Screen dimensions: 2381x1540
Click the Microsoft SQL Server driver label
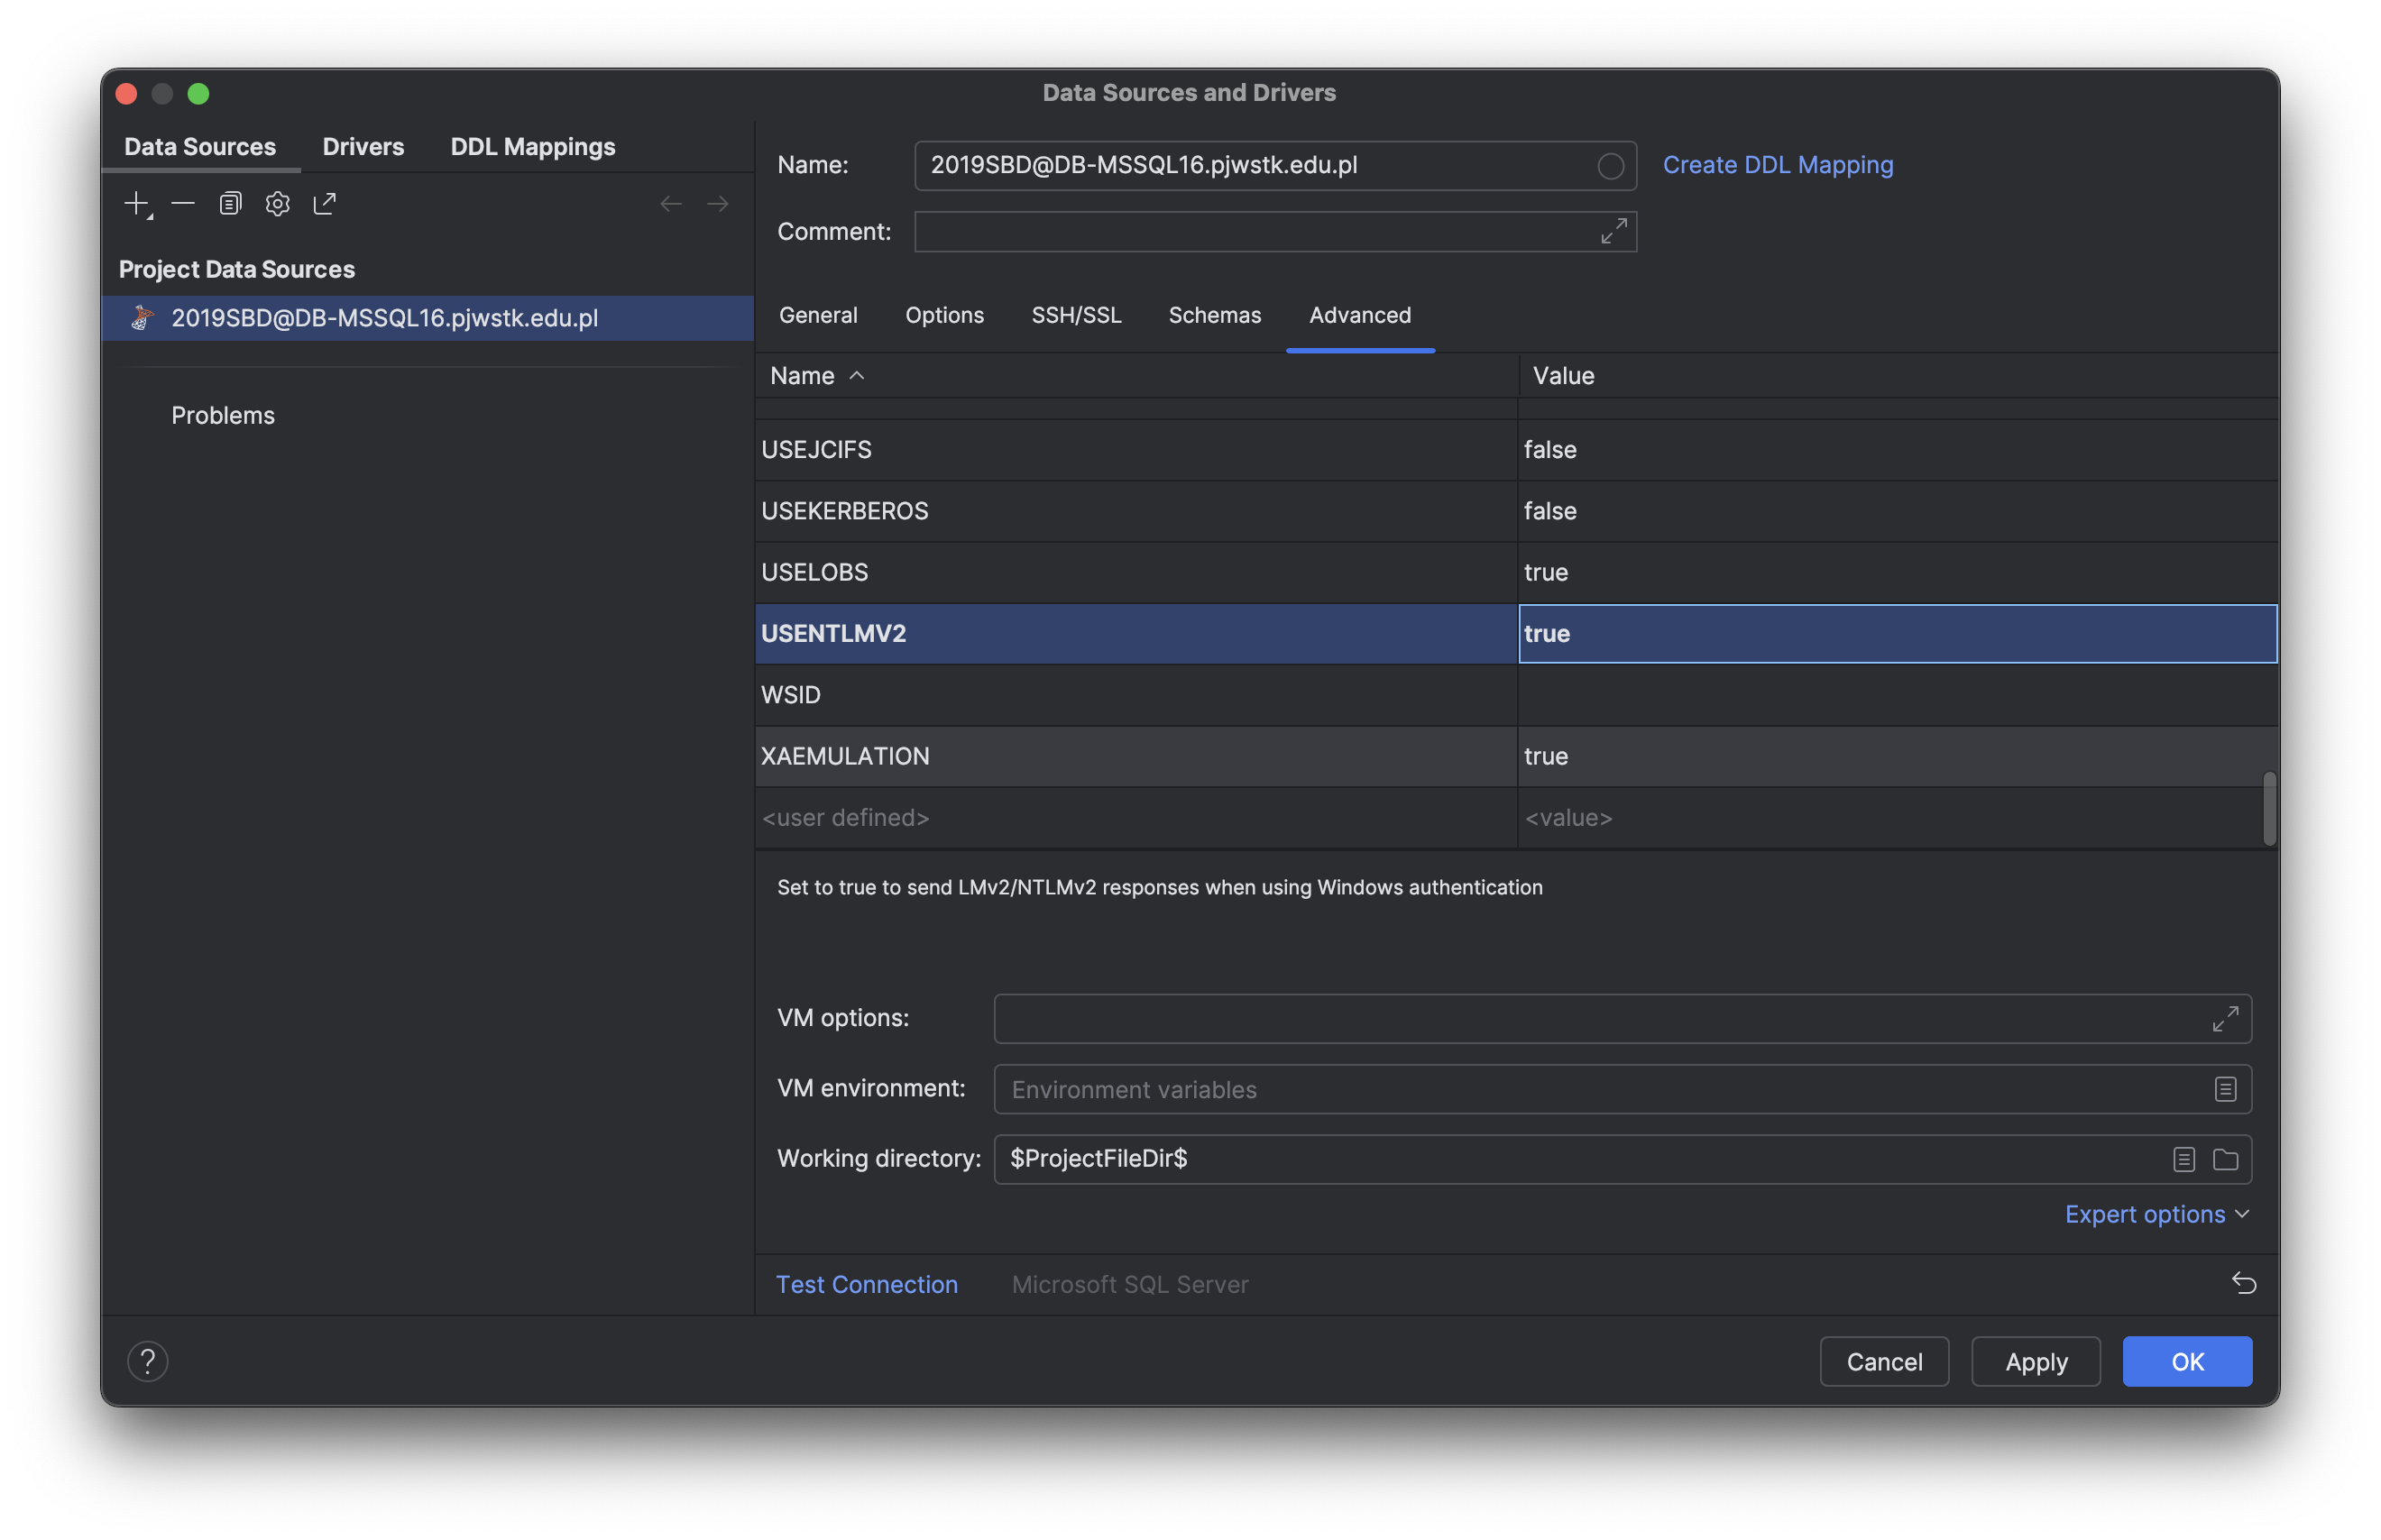(1129, 1284)
